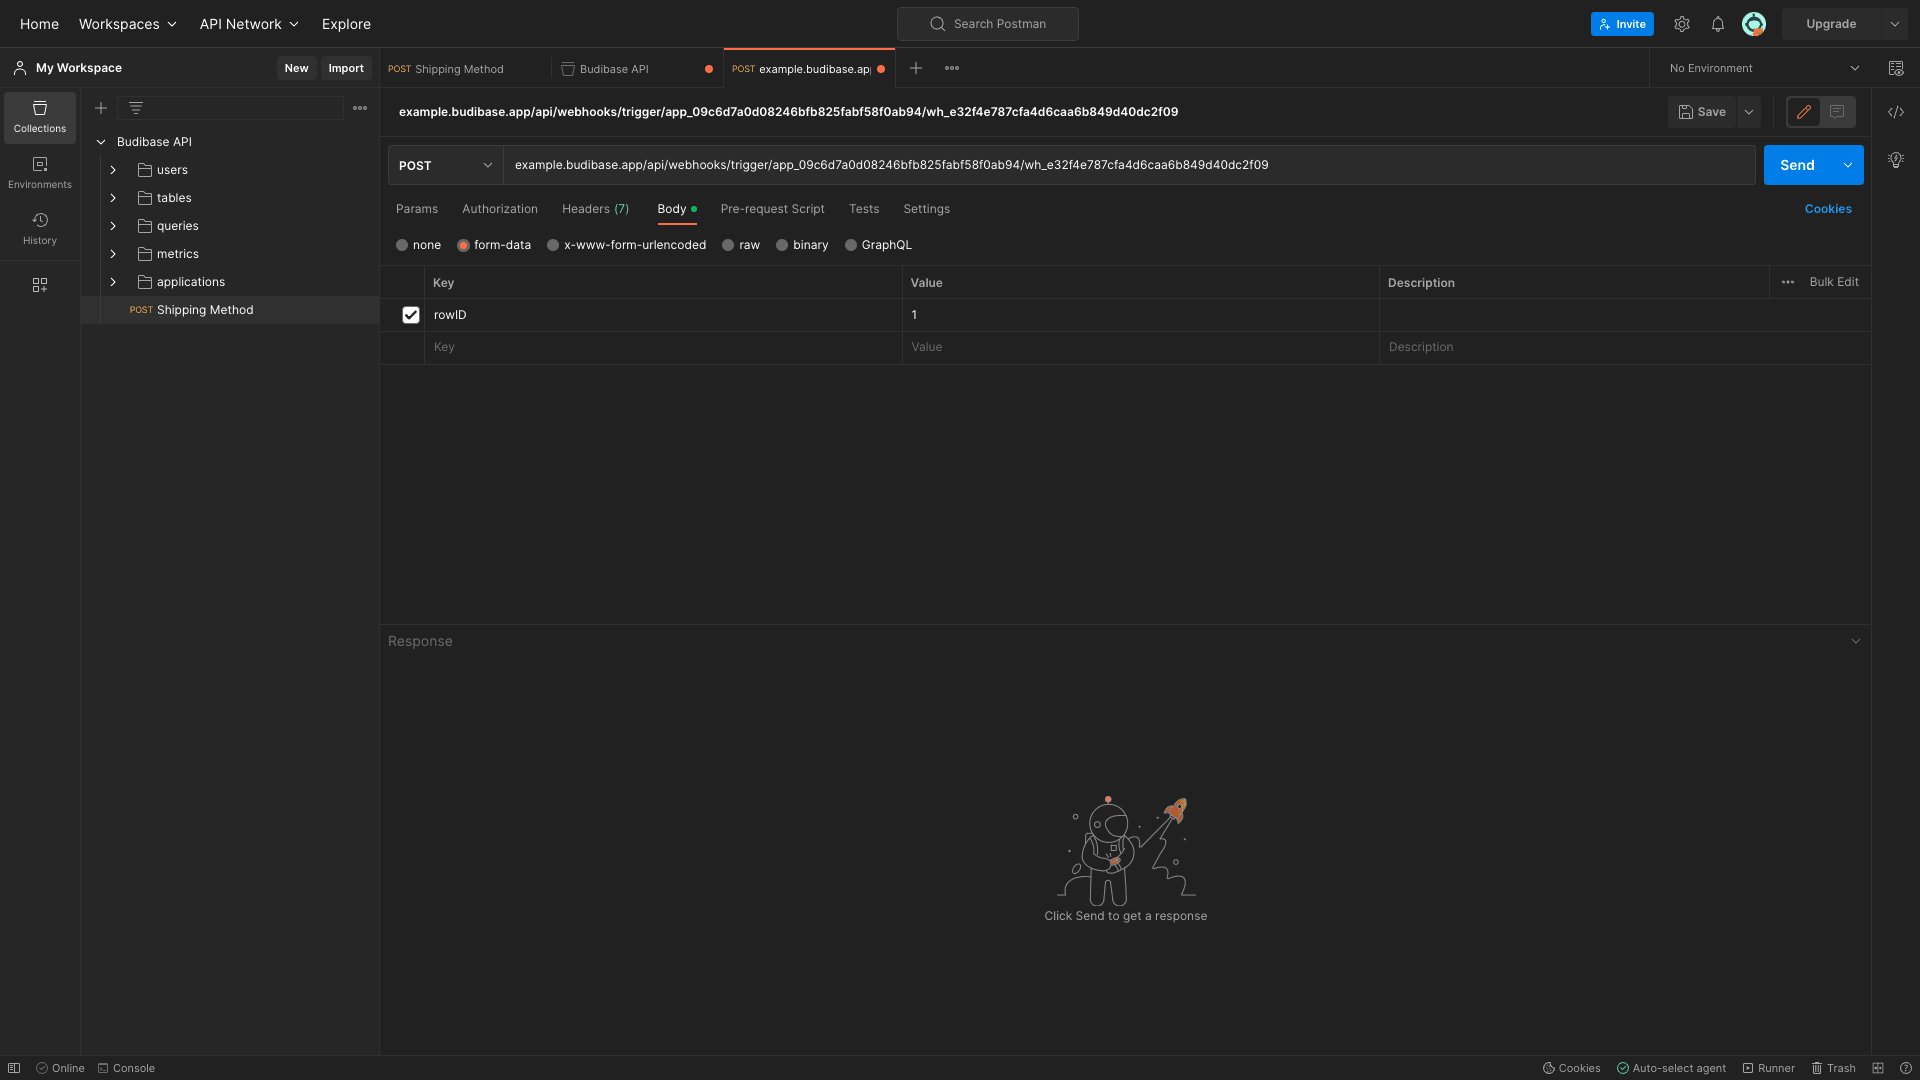The height and width of the screenshot is (1080, 1920).
Task: Switch to the Params tab
Action: pos(417,209)
